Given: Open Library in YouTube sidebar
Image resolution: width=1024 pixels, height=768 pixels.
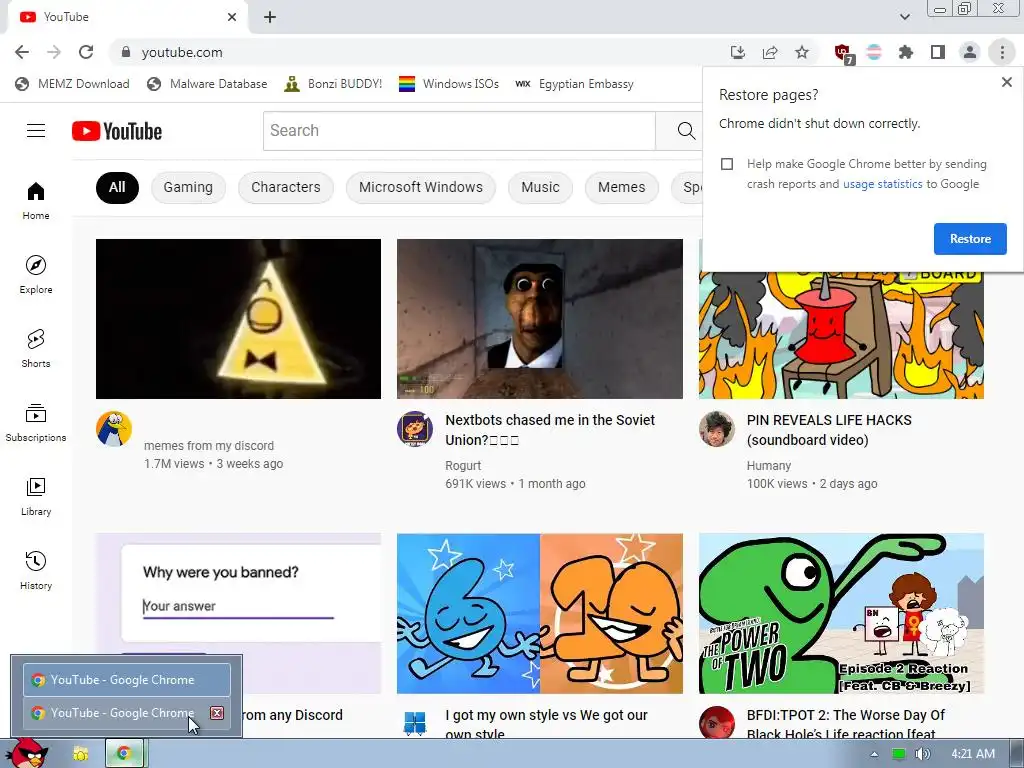Looking at the screenshot, I should [x=36, y=496].
